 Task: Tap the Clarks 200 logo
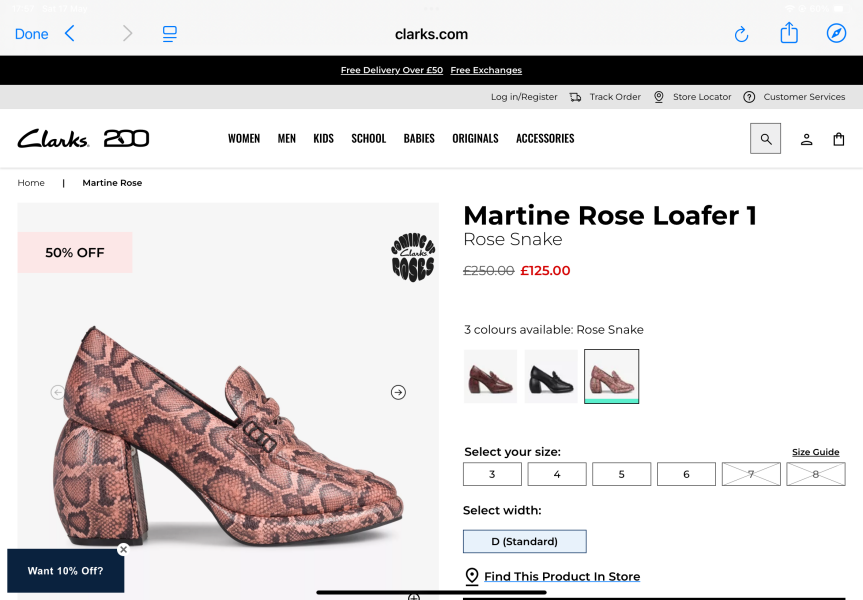[83, 137]
